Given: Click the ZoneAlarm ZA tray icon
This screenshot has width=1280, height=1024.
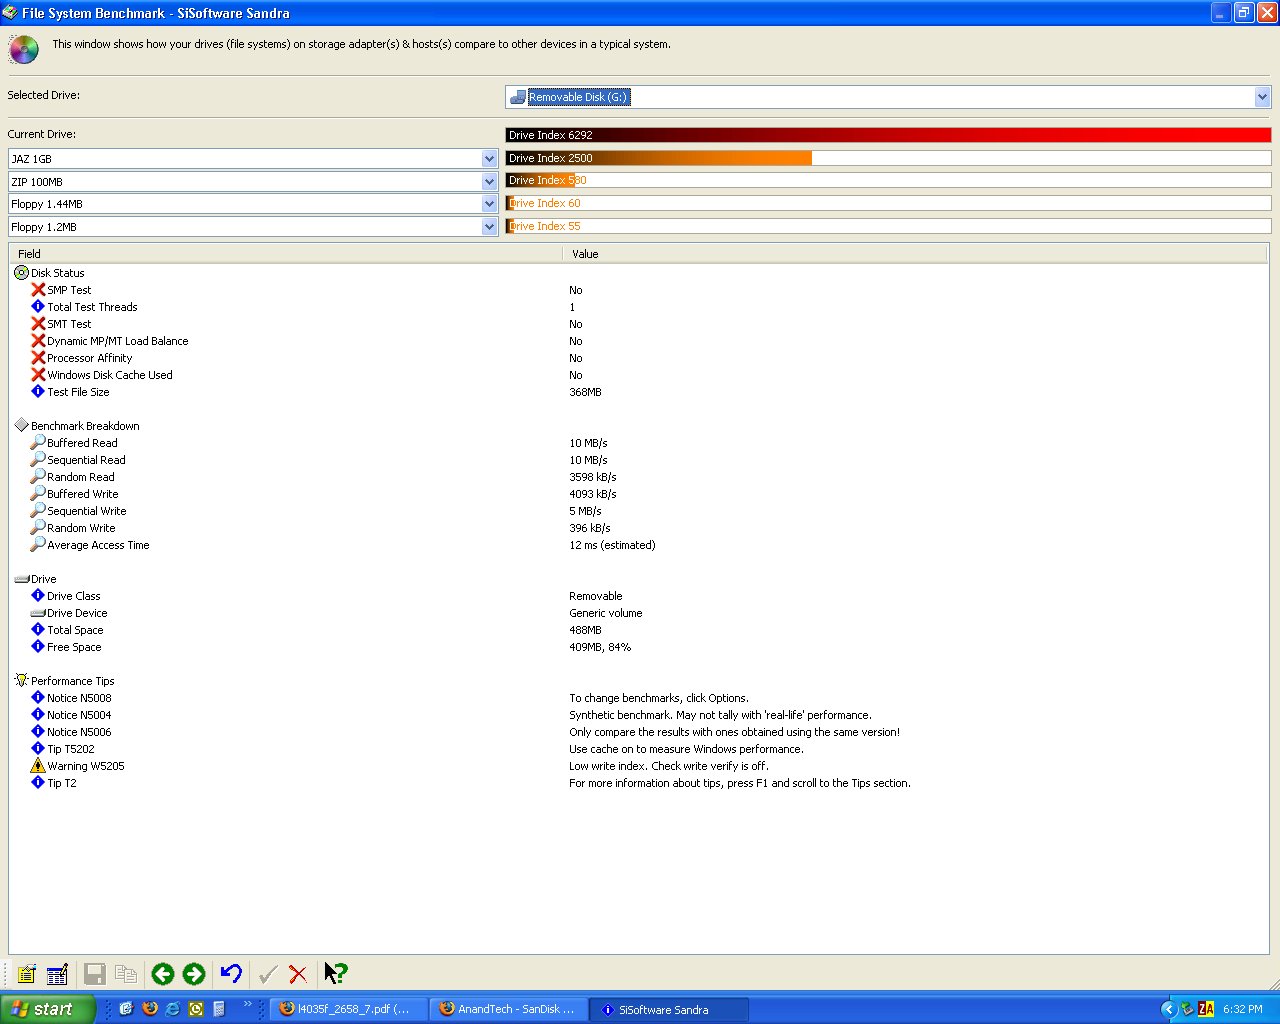Looking at the screenshot, I should pos(1206,1009).
